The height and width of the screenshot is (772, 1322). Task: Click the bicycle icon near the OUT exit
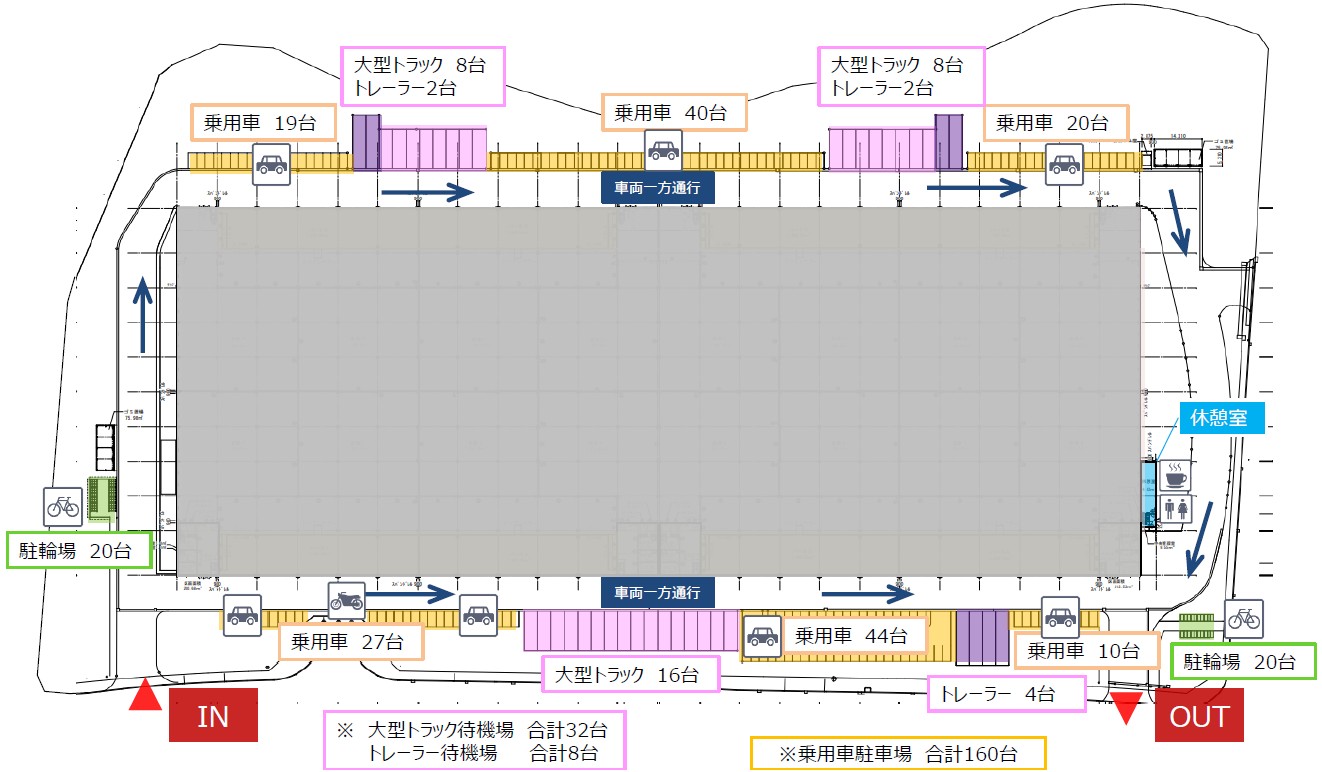tap(1244, 619)
